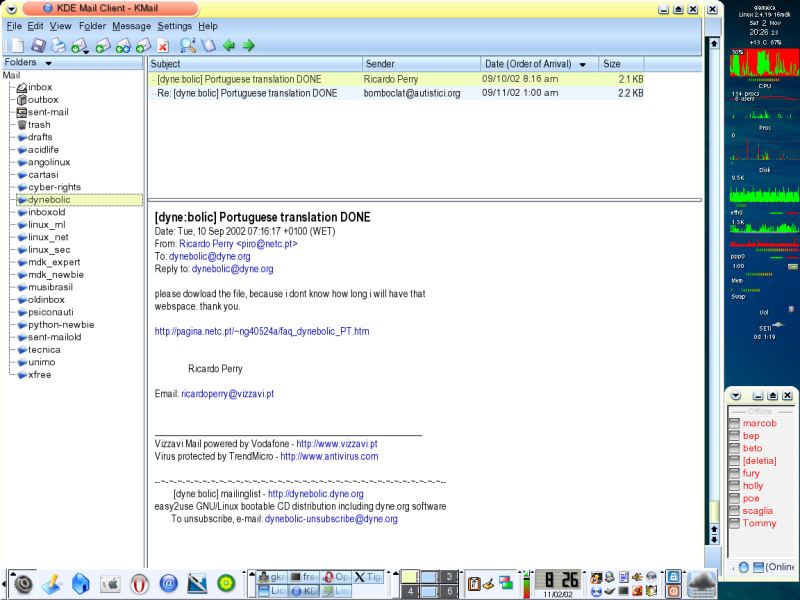Open the Settings menu
Viewport: 800px width, 600px height.
pos(174,26)
